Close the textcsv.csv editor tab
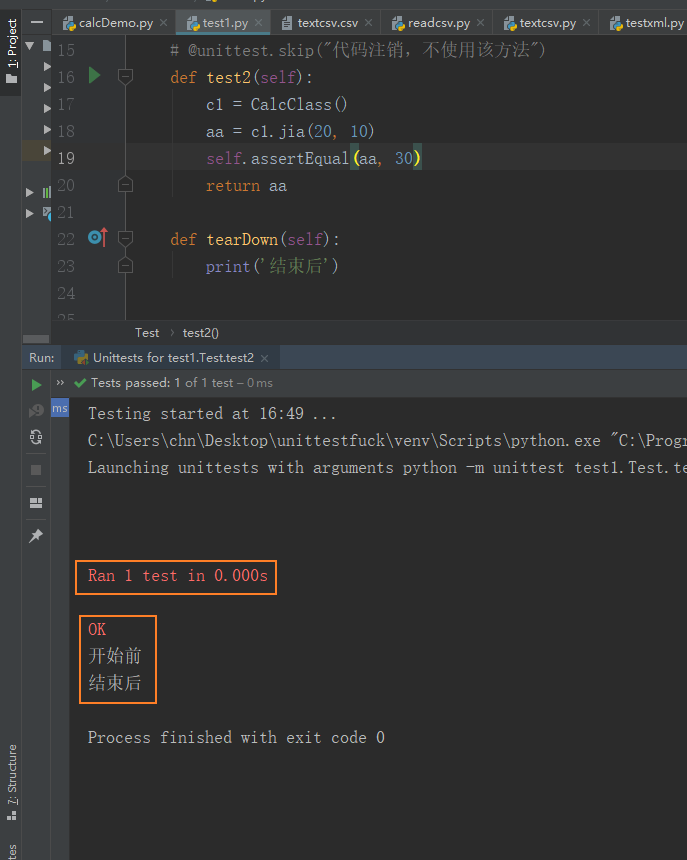 tap(368, 23)
